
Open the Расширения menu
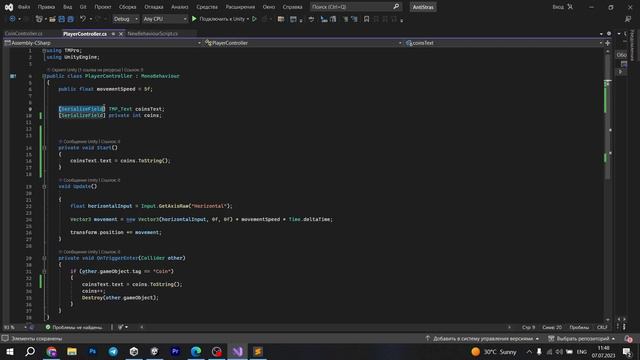pos(240,7)
